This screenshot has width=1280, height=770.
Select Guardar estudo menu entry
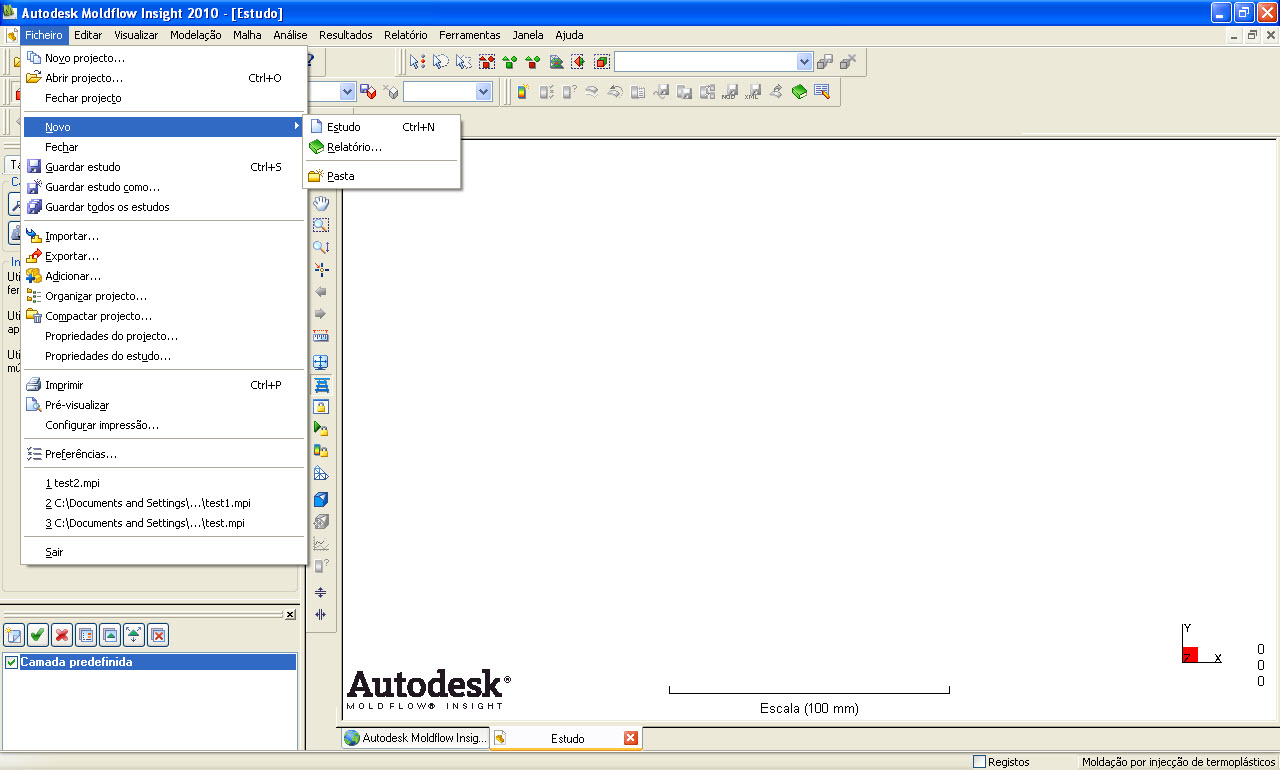[x=164, y=167]
